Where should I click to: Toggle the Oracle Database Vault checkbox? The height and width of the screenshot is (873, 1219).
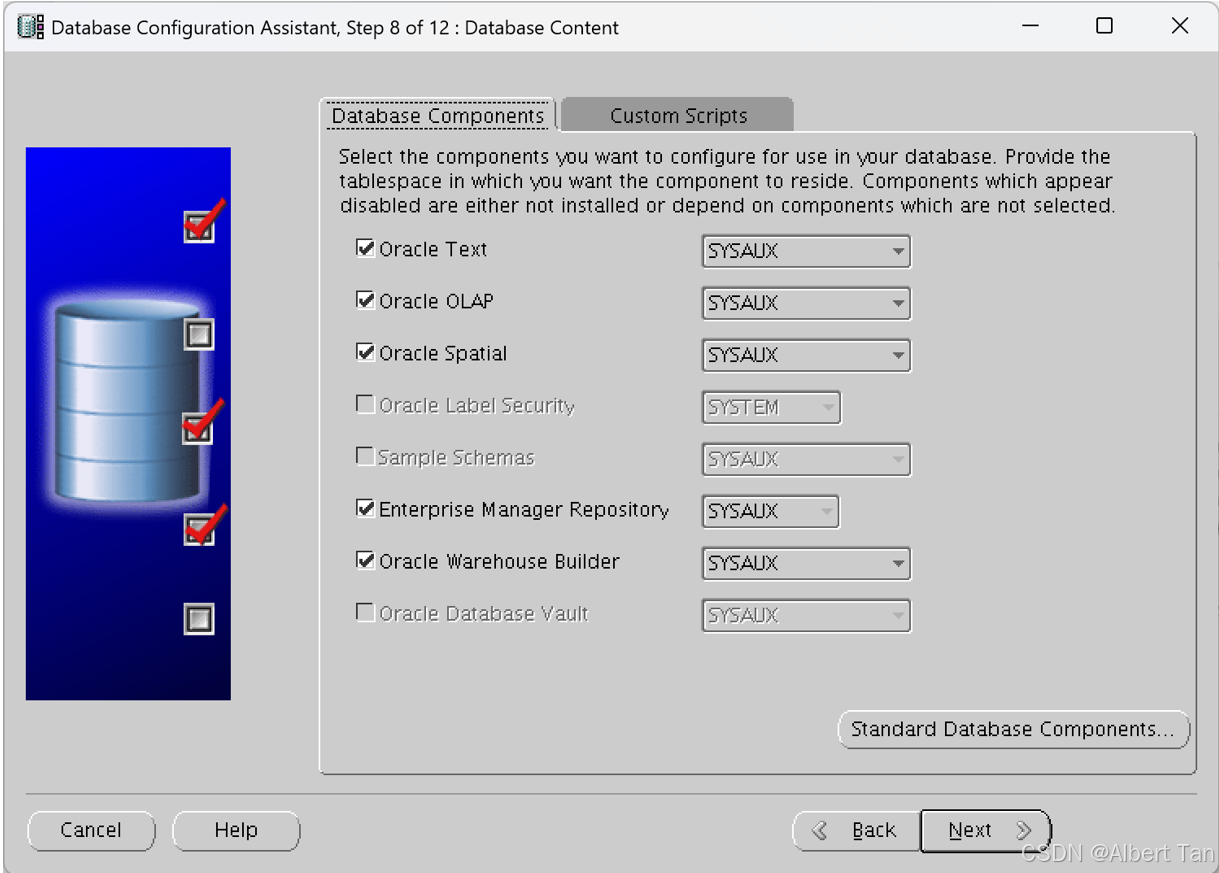point(366,612)
